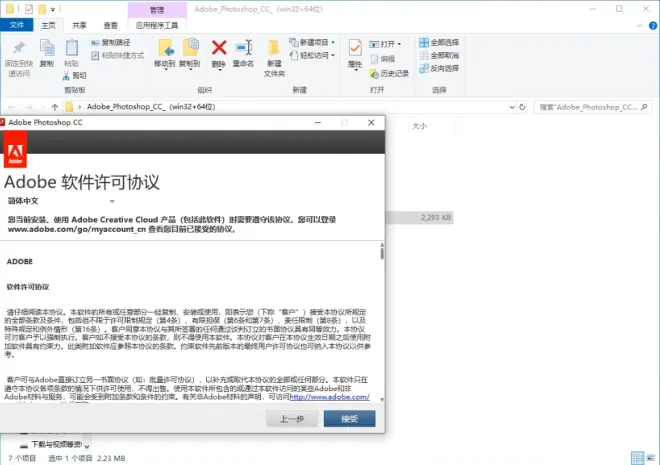Click quick access new folder icon

click(42, 8)
